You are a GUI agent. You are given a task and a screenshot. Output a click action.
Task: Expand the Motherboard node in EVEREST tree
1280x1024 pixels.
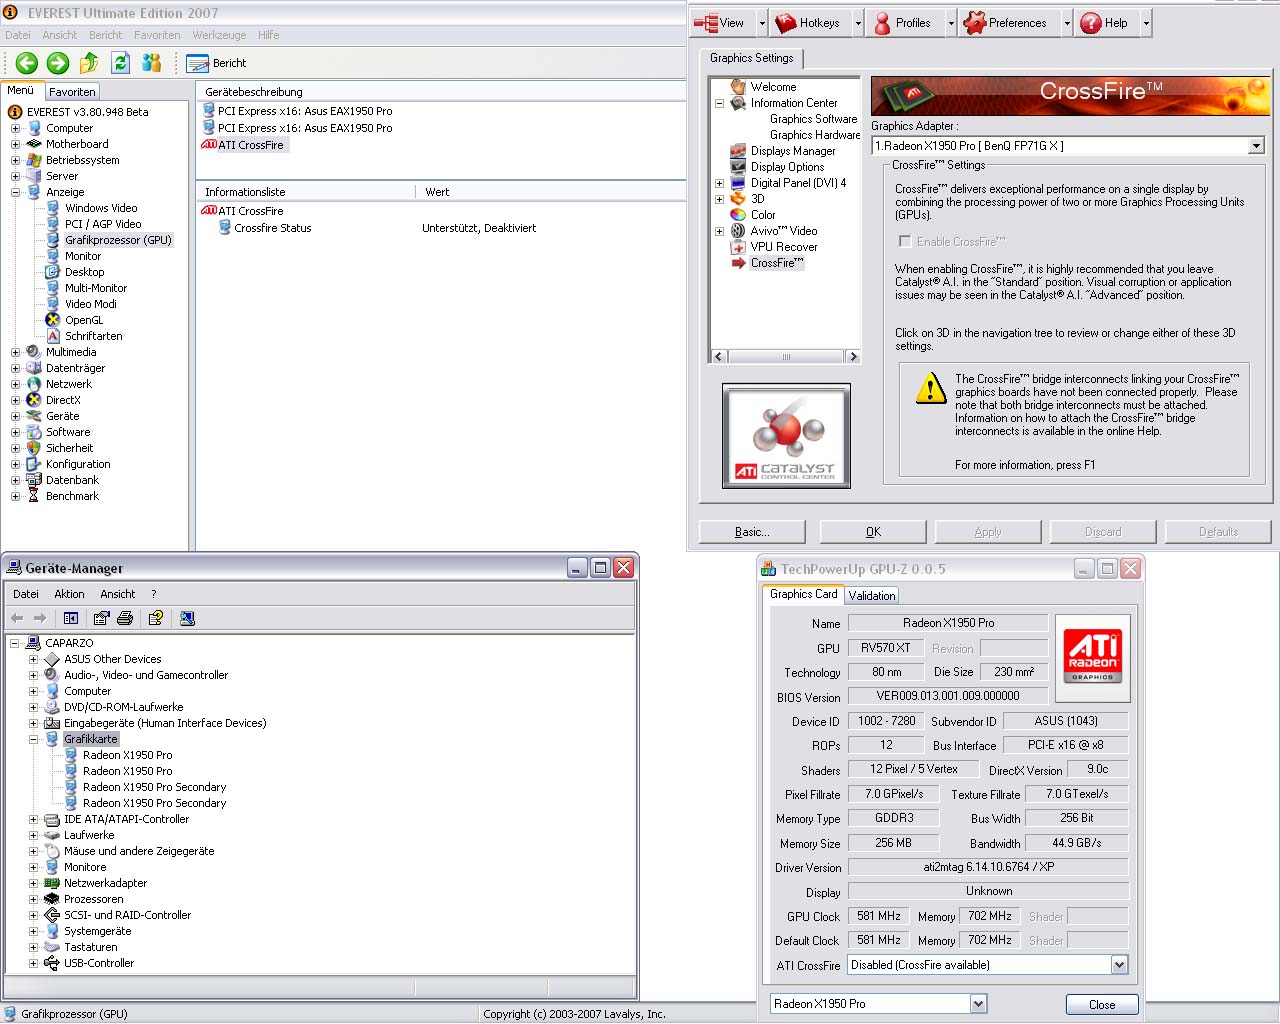pos(15,144)
